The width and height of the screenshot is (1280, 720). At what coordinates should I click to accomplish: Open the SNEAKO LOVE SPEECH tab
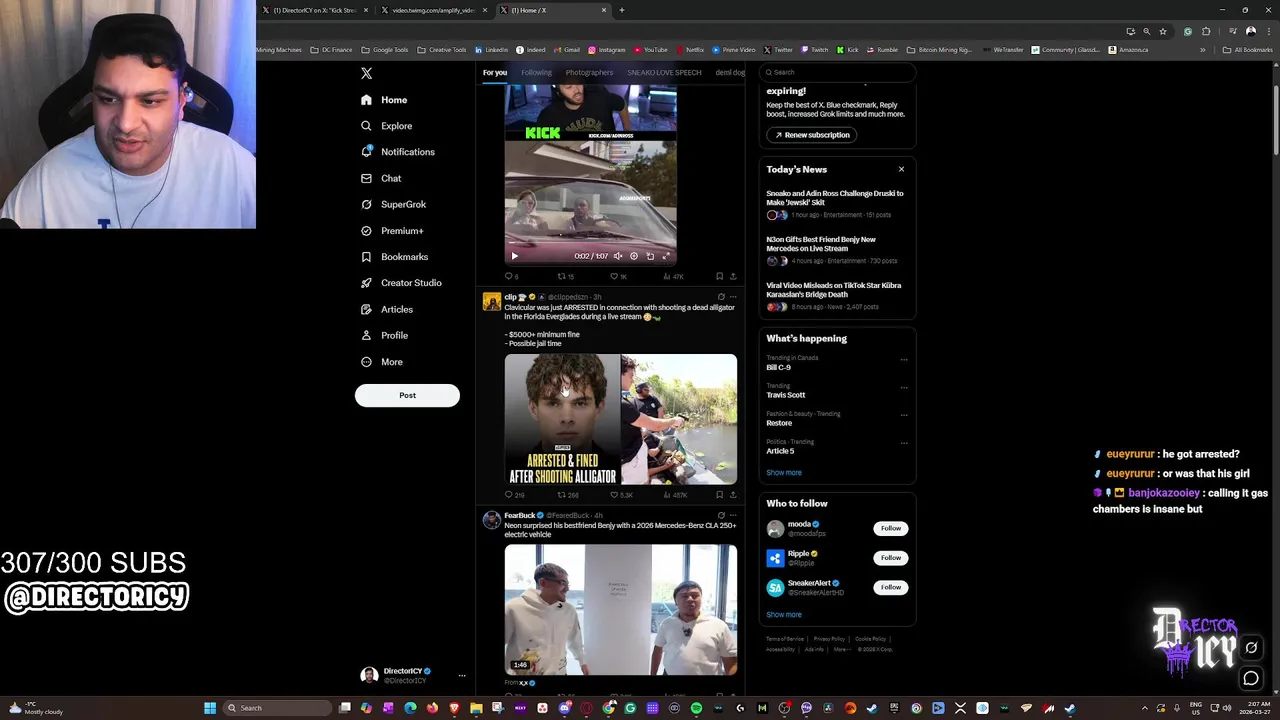(x=664, y=72)
